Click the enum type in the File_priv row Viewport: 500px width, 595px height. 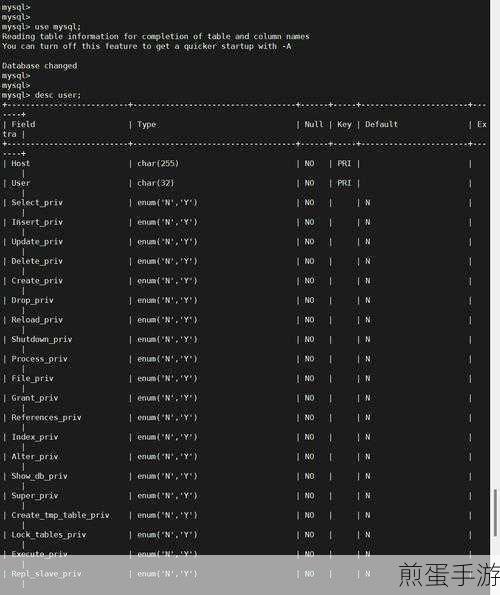coord(167,379)
